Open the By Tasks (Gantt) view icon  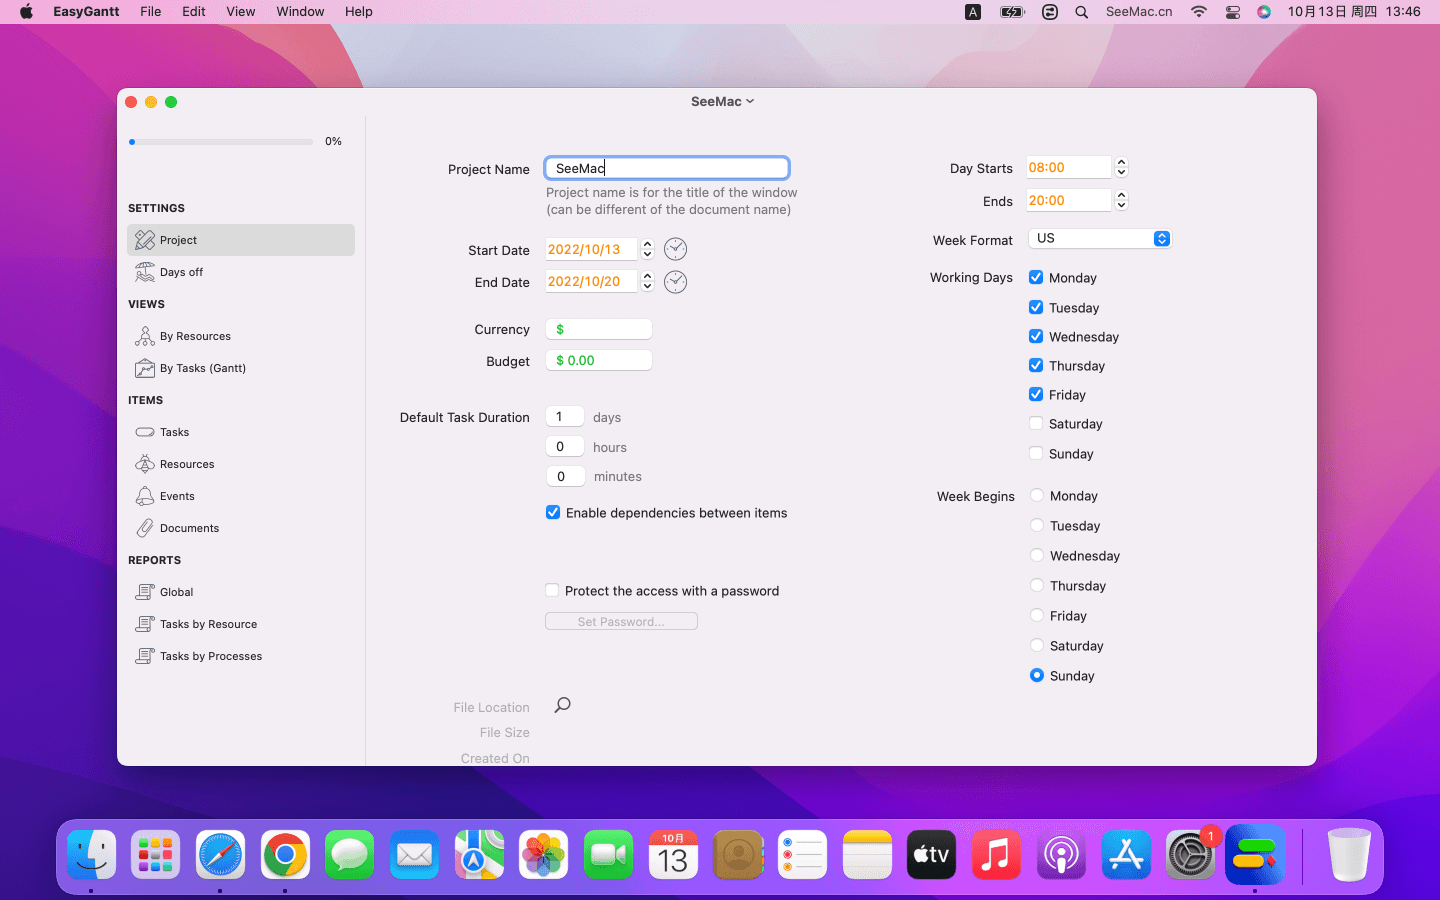[x=145, y=368]
